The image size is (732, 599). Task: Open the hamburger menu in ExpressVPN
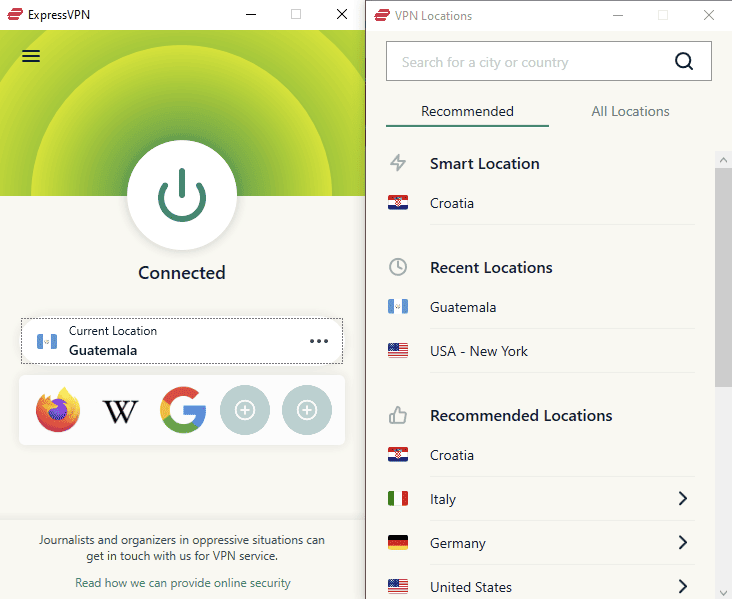coord(31,56)
